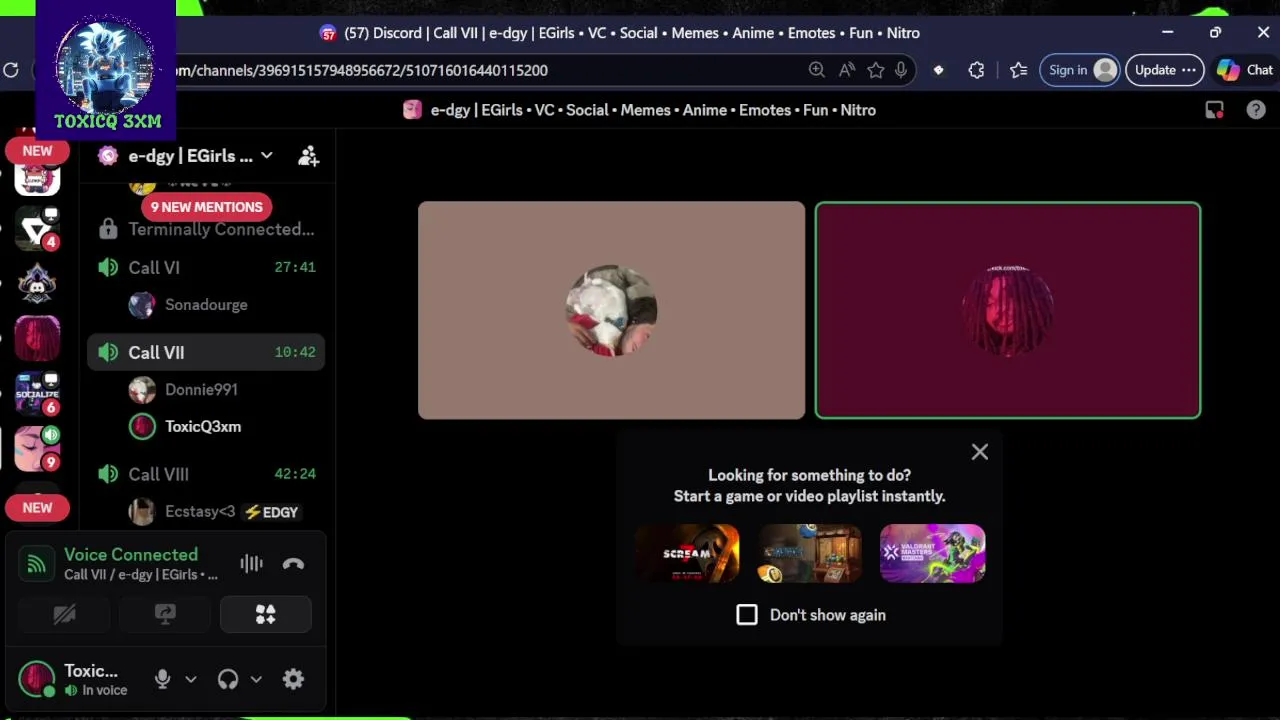
Task: Open server icon with 4 badge
Action: click(x=37, y=230)
